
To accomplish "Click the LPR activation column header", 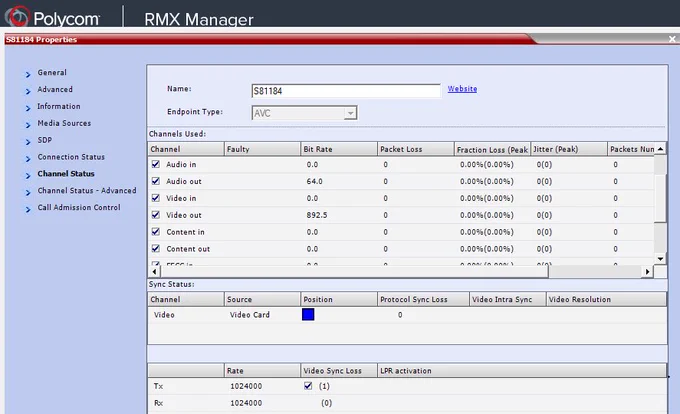I will pos(522,371).
